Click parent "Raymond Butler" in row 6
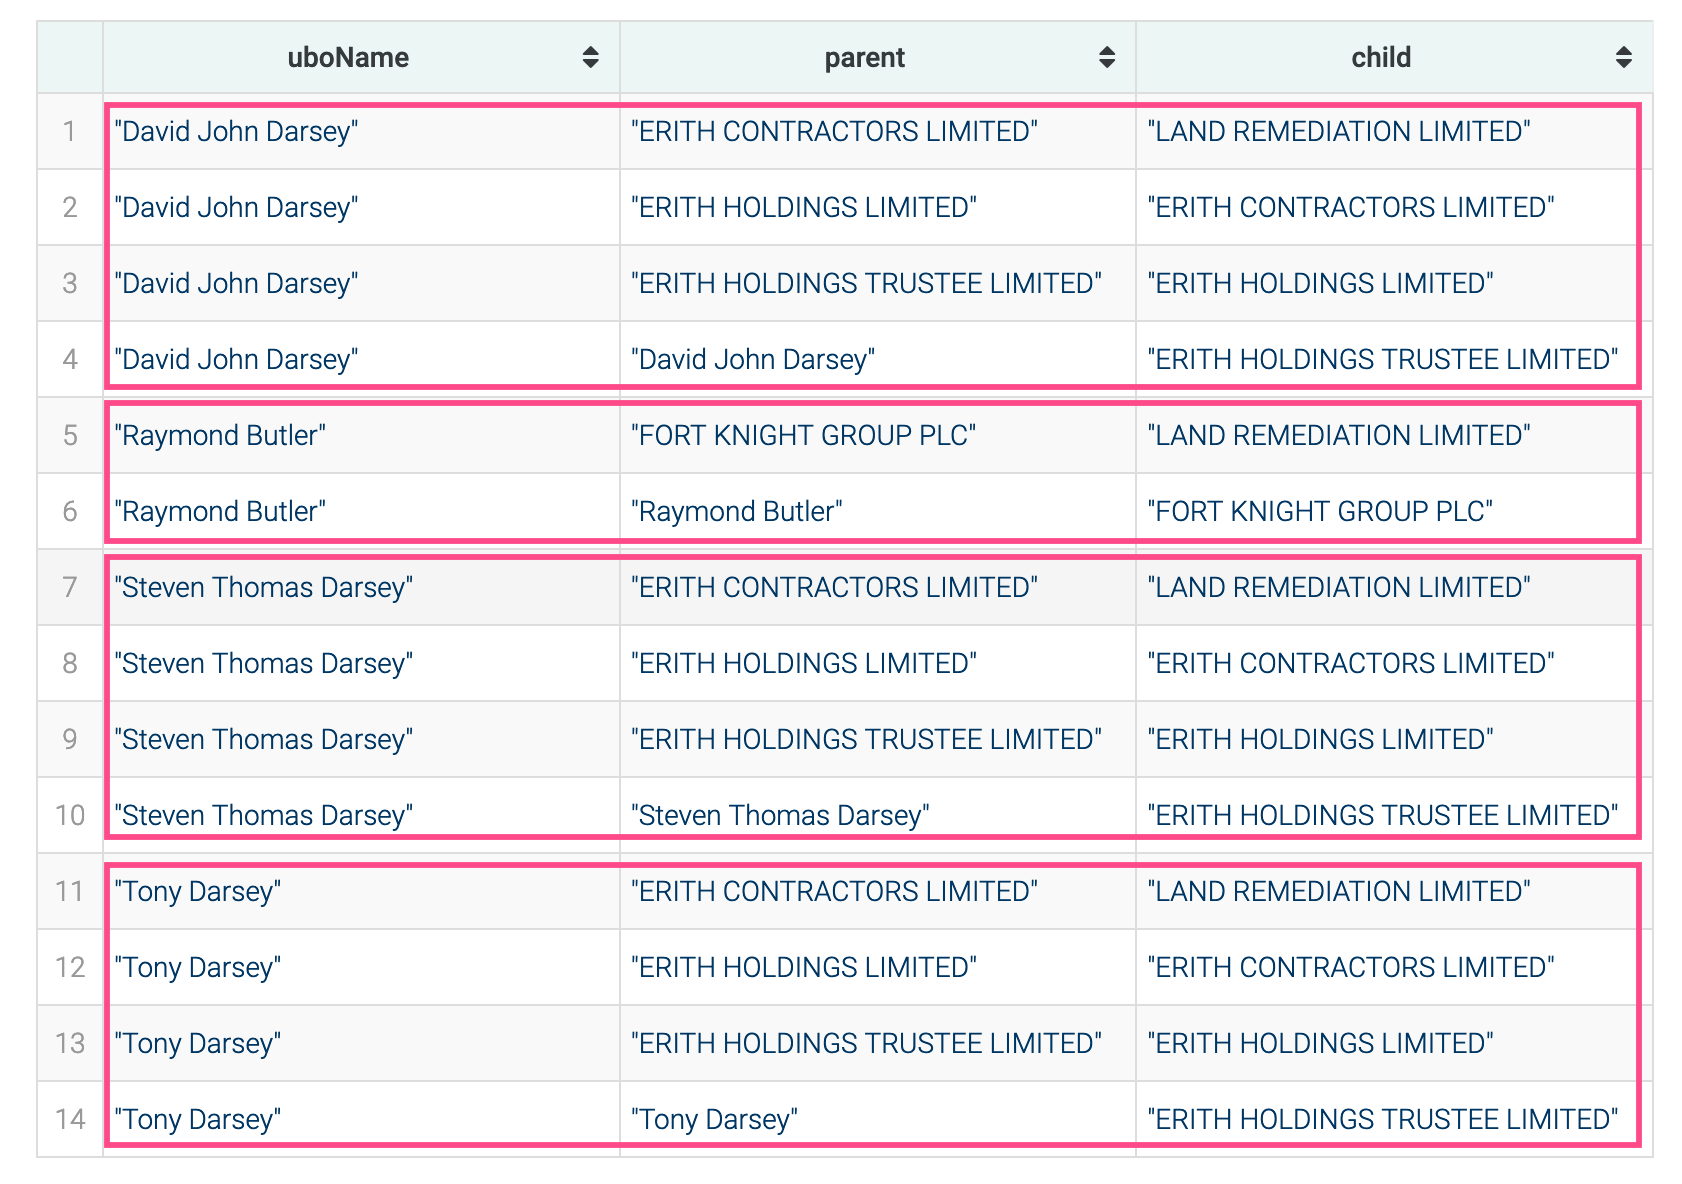The height and width of the screenshot is (1184, 1682). 736,511
